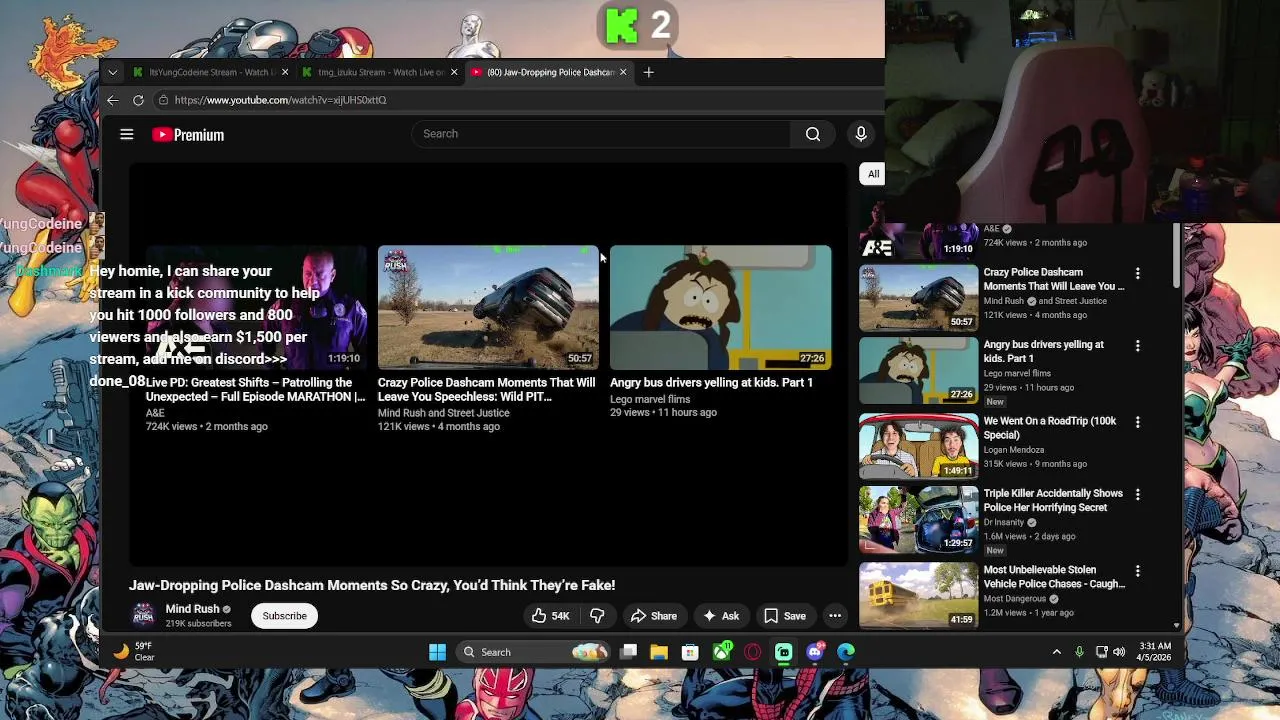Click the Ask button under video
This screenshot has height=720, width=1280.
tap(721, 616)
